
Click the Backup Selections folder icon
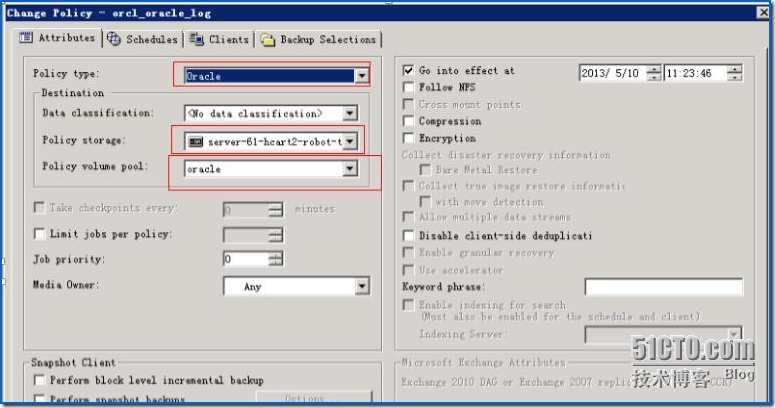point(267,40)
